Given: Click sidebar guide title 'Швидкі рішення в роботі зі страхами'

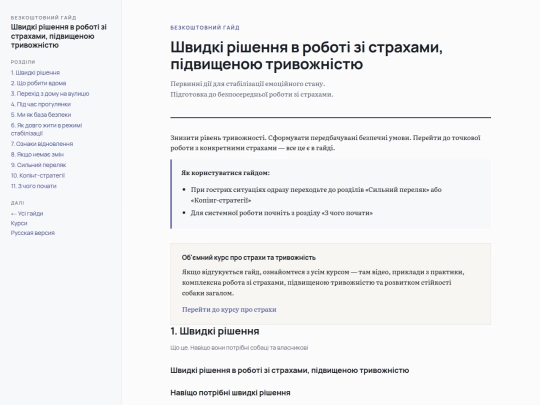Looking at the screenshot, I should 59,36.
